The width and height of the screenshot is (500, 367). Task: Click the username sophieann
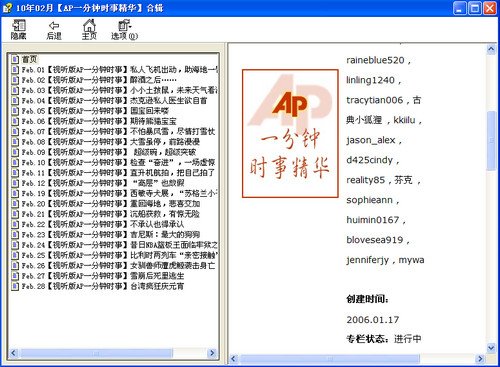pyautogui.click(x=369, y=200)
